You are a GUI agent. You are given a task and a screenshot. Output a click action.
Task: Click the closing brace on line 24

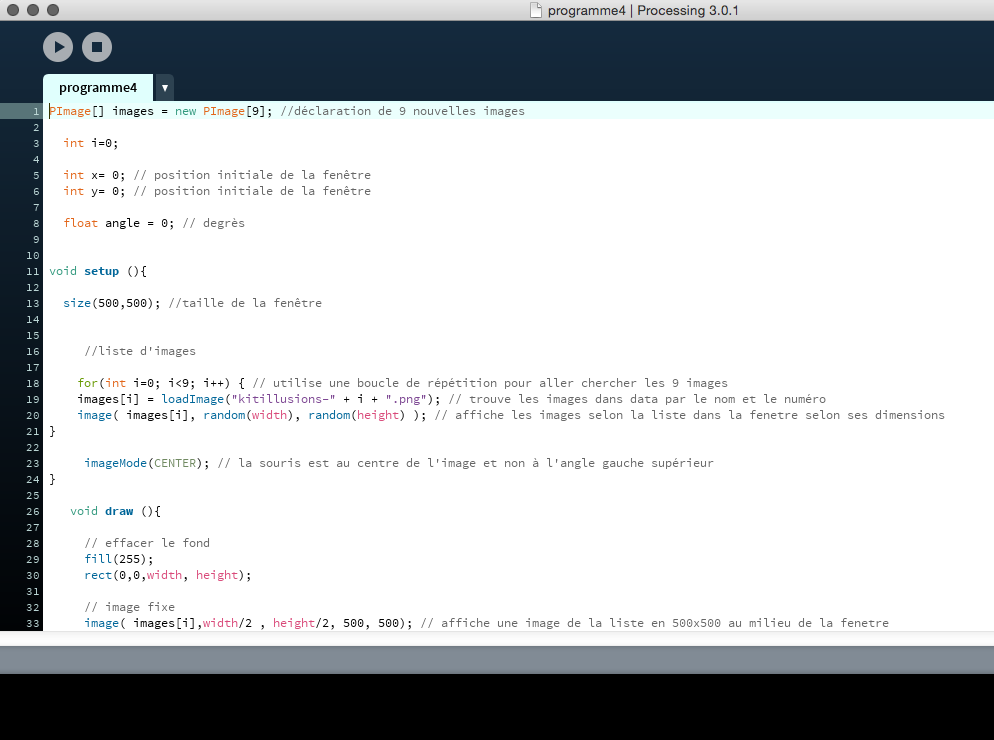pyautogui.click(x=53, y=479)
